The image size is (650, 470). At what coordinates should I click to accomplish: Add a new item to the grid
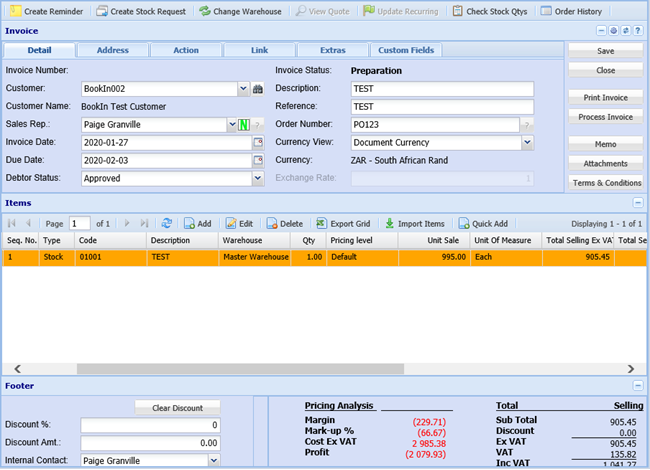tap(197, 224)
